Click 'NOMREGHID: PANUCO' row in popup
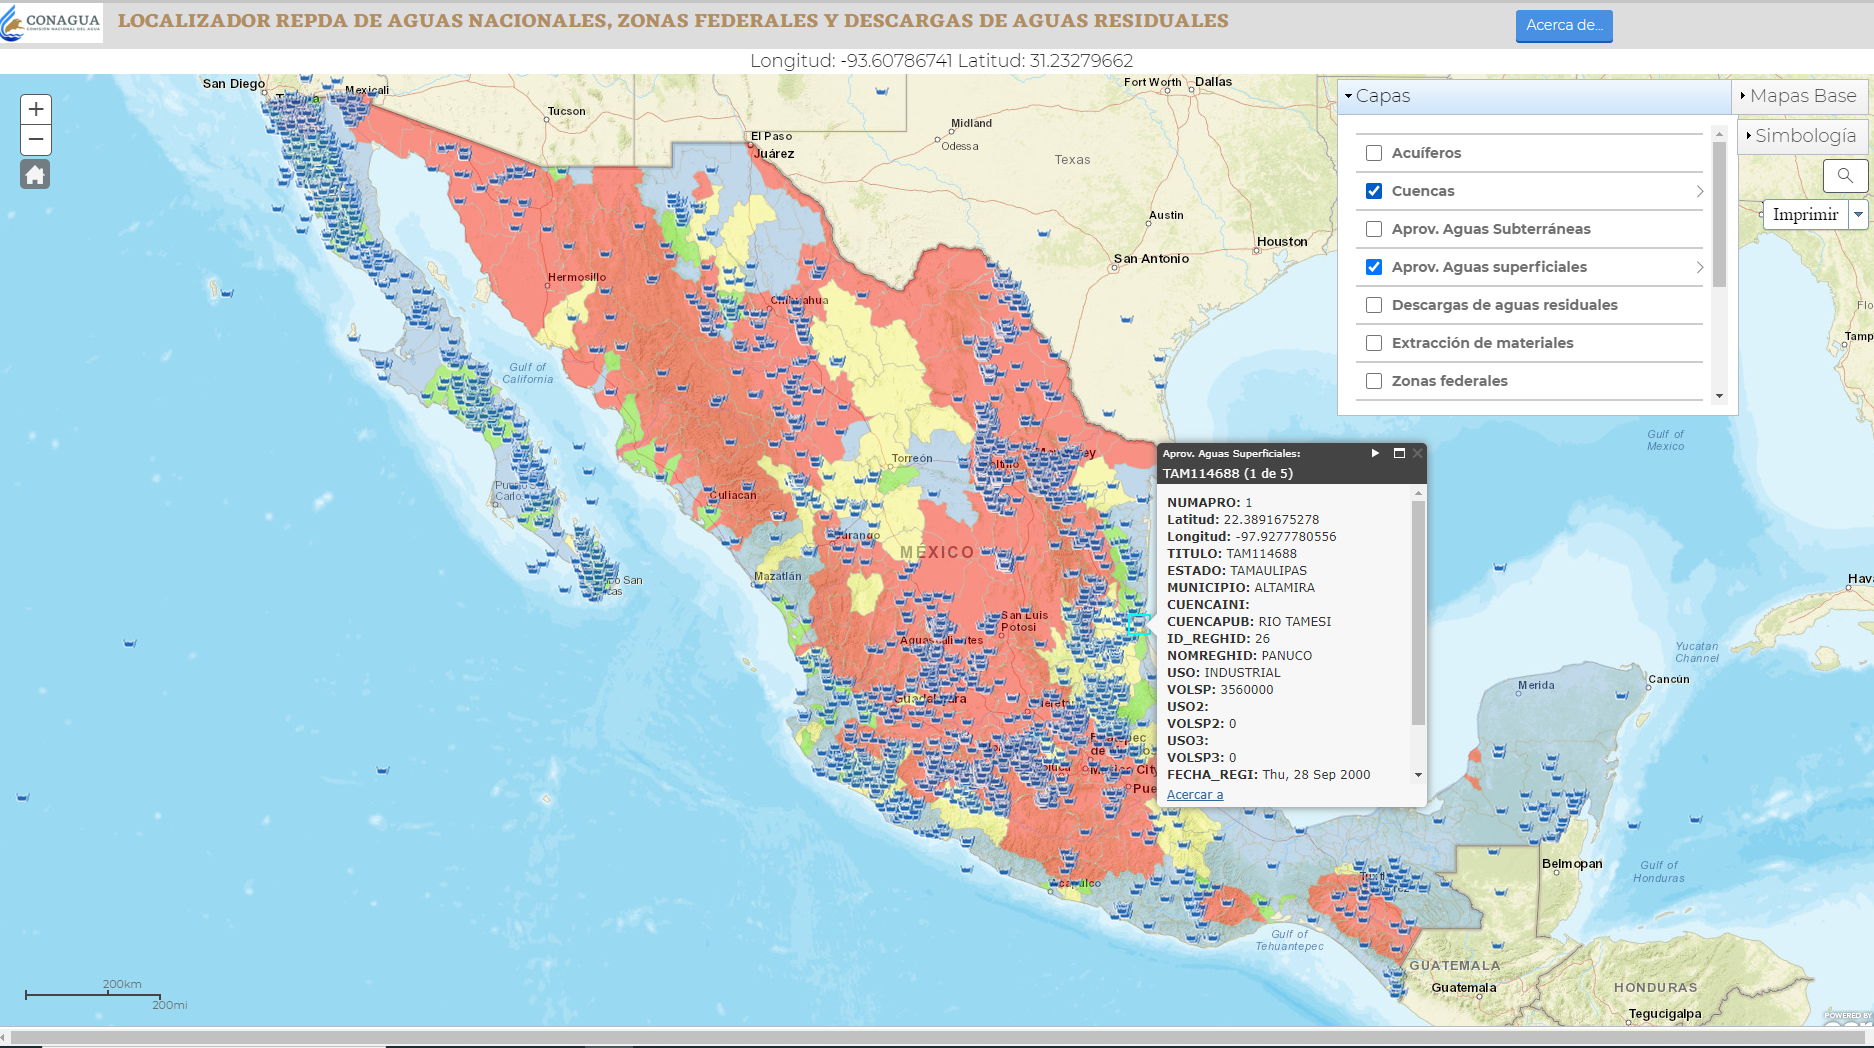The image size is (1874, 1048). click(1240, 656)
